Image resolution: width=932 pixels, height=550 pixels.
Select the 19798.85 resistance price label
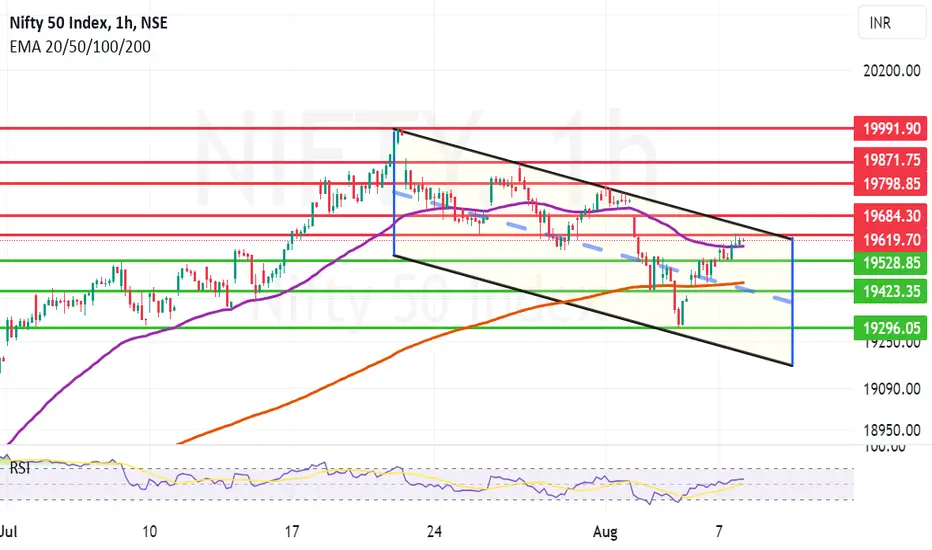coord(890,184)
